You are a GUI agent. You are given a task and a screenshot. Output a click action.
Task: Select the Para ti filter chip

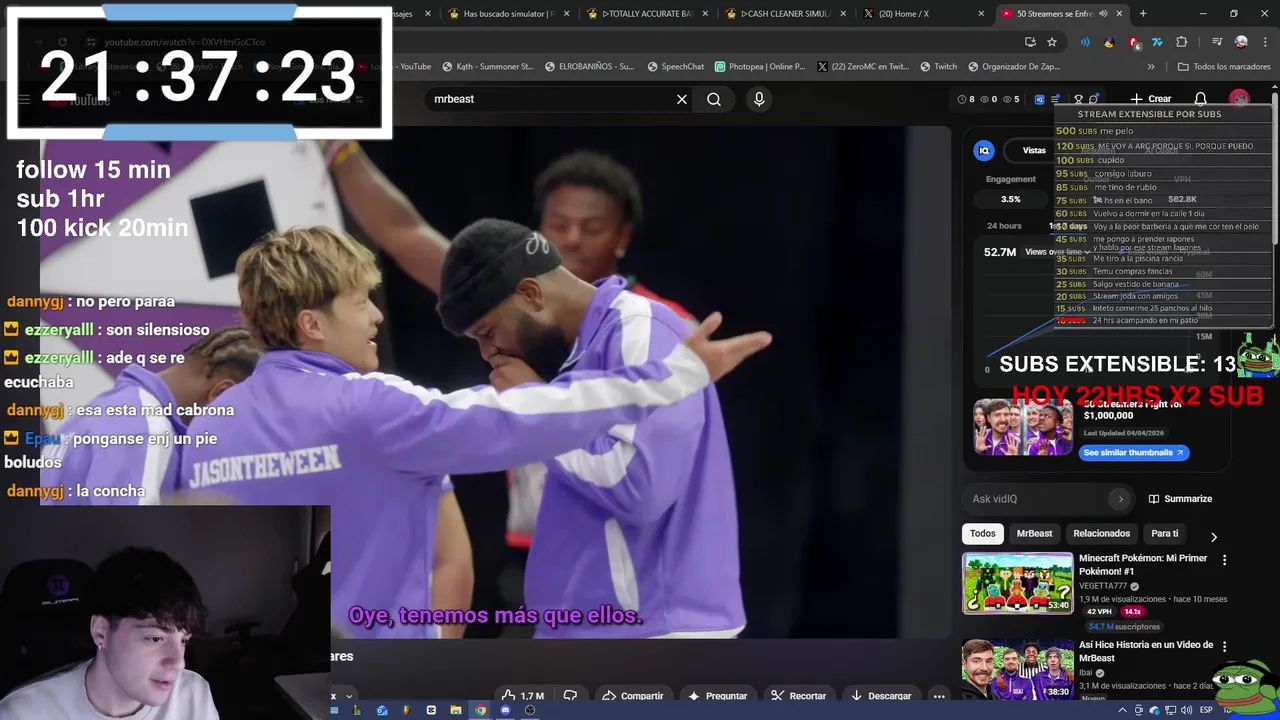[1165, 534]
